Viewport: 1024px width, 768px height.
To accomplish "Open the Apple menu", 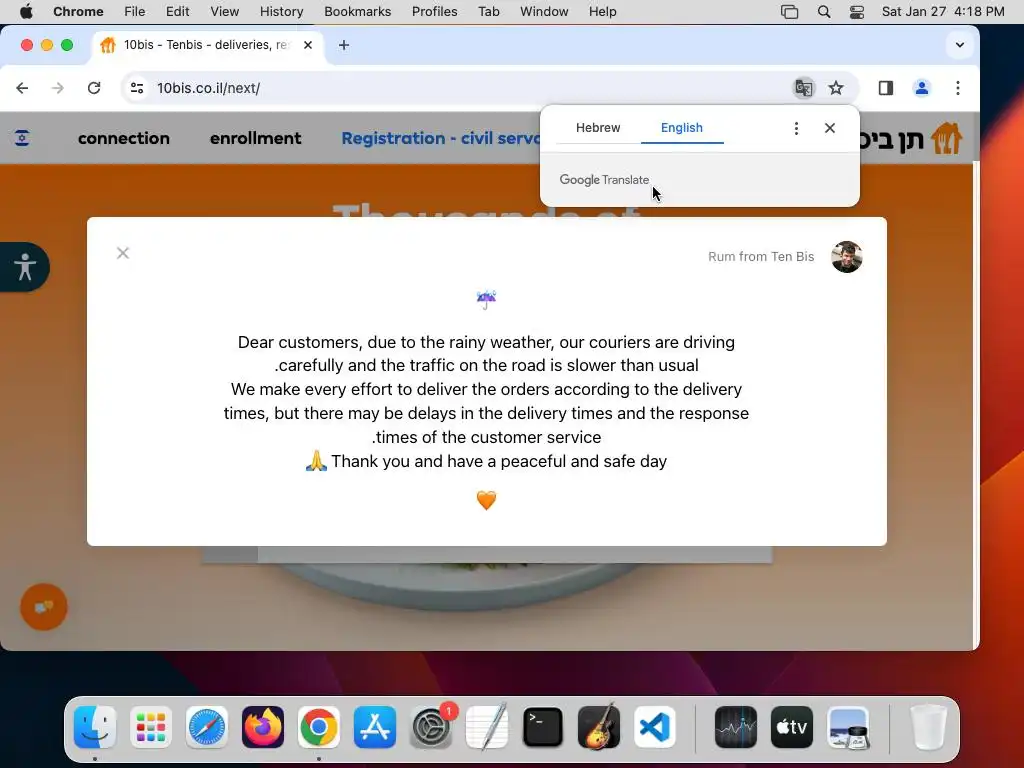I will point(26,11).
